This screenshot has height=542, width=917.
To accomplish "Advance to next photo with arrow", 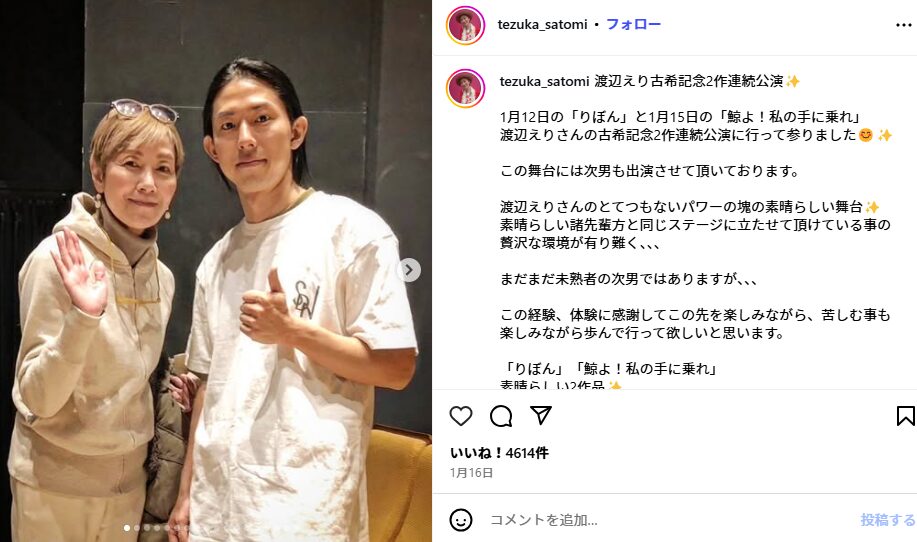I will (409, 270).
